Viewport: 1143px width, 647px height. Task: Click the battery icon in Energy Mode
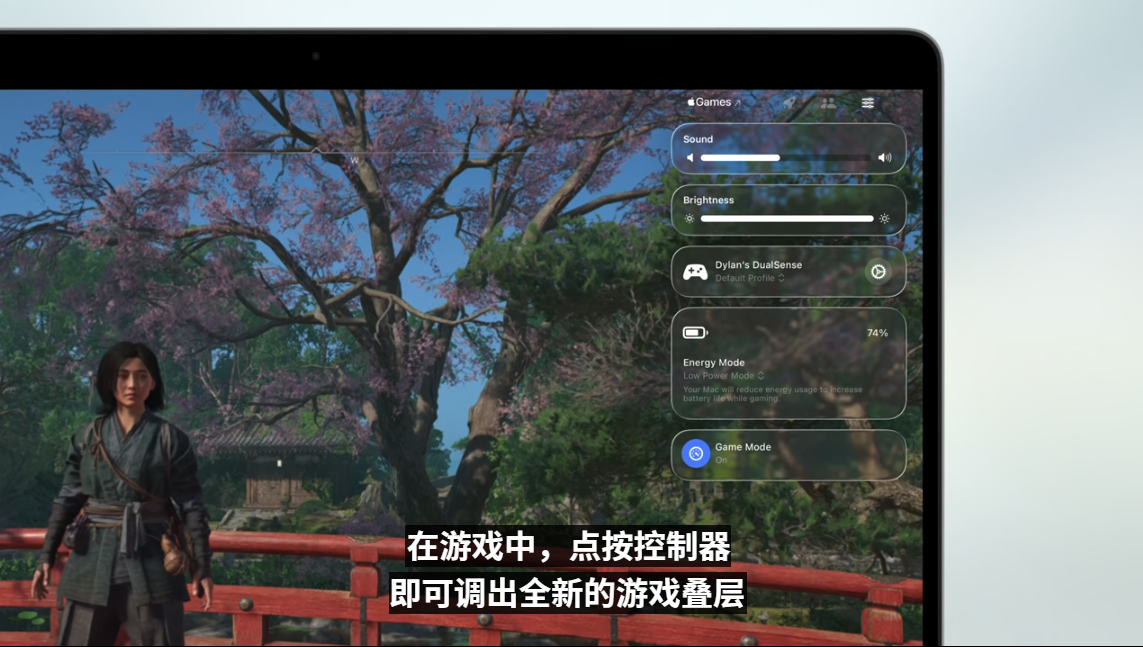point(695,332)
